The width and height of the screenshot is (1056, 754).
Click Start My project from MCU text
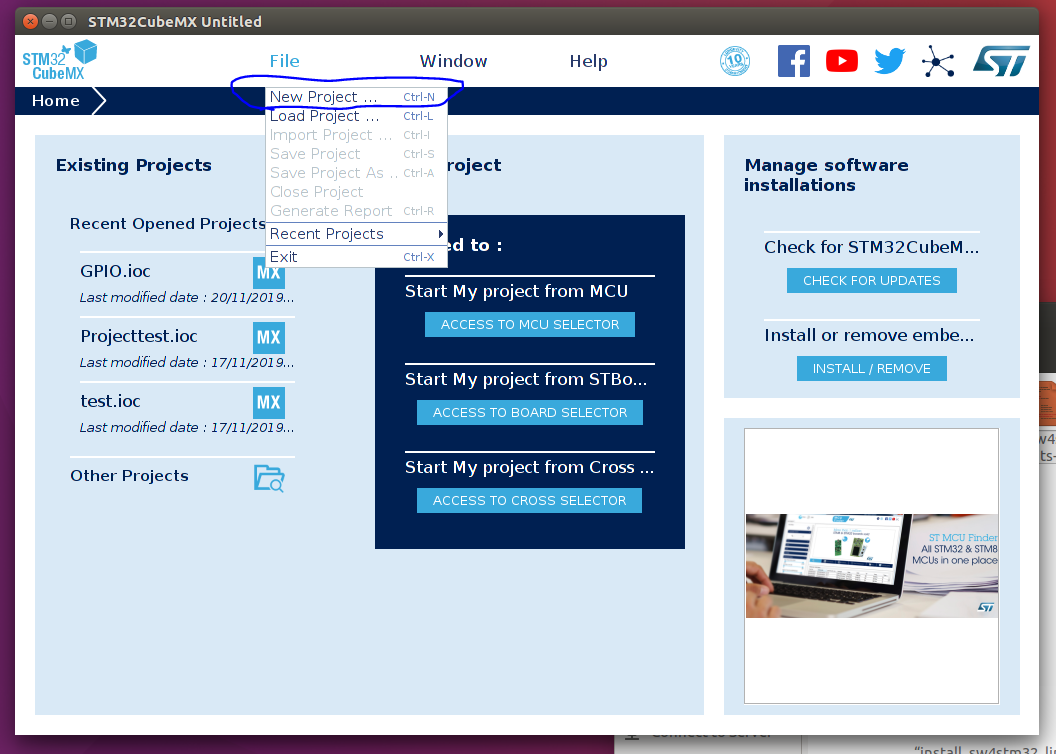pos(517,292)
